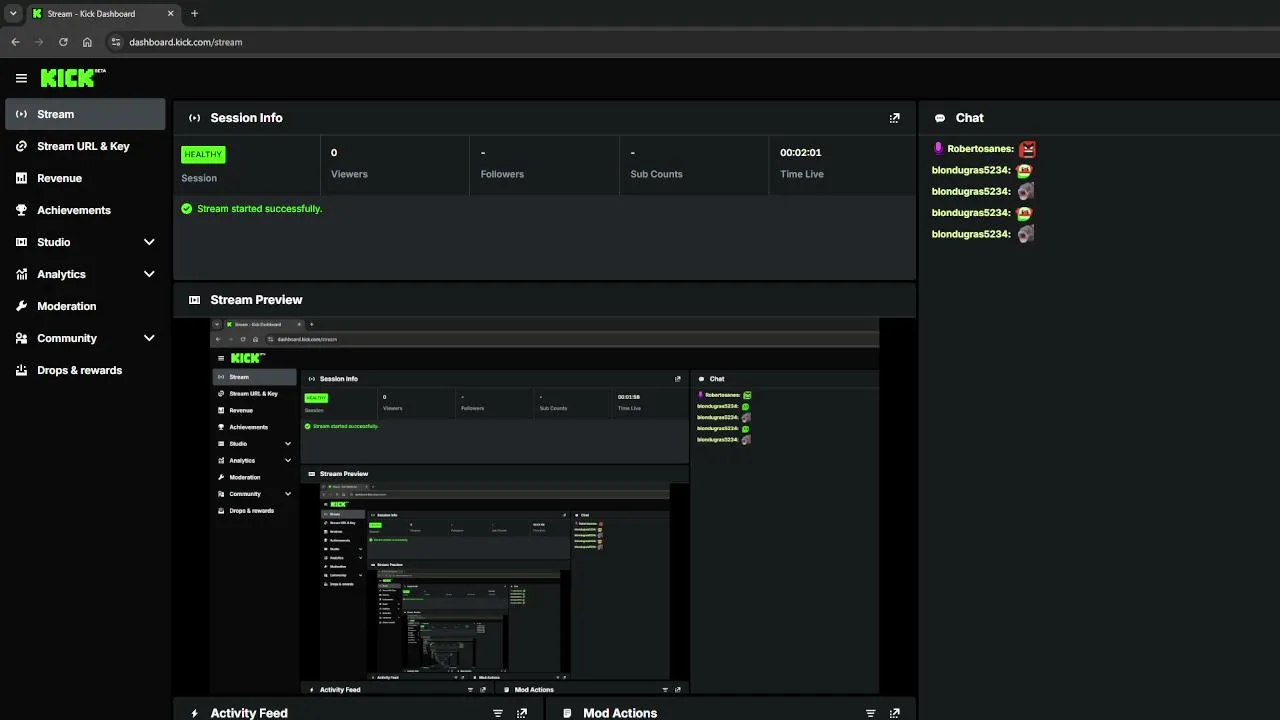
Task: Go back in the browser
Action: tap(15, 42)
